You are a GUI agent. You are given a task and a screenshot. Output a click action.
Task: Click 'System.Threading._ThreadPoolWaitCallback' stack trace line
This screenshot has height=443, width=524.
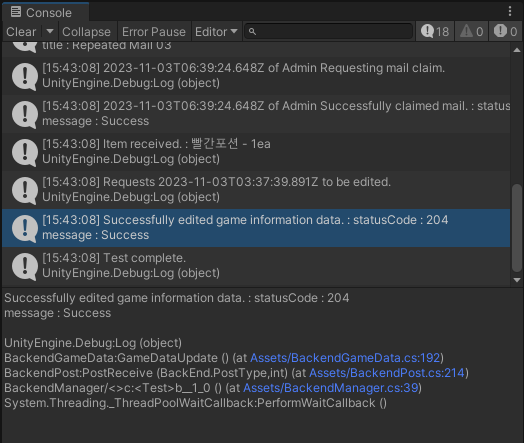195,403
